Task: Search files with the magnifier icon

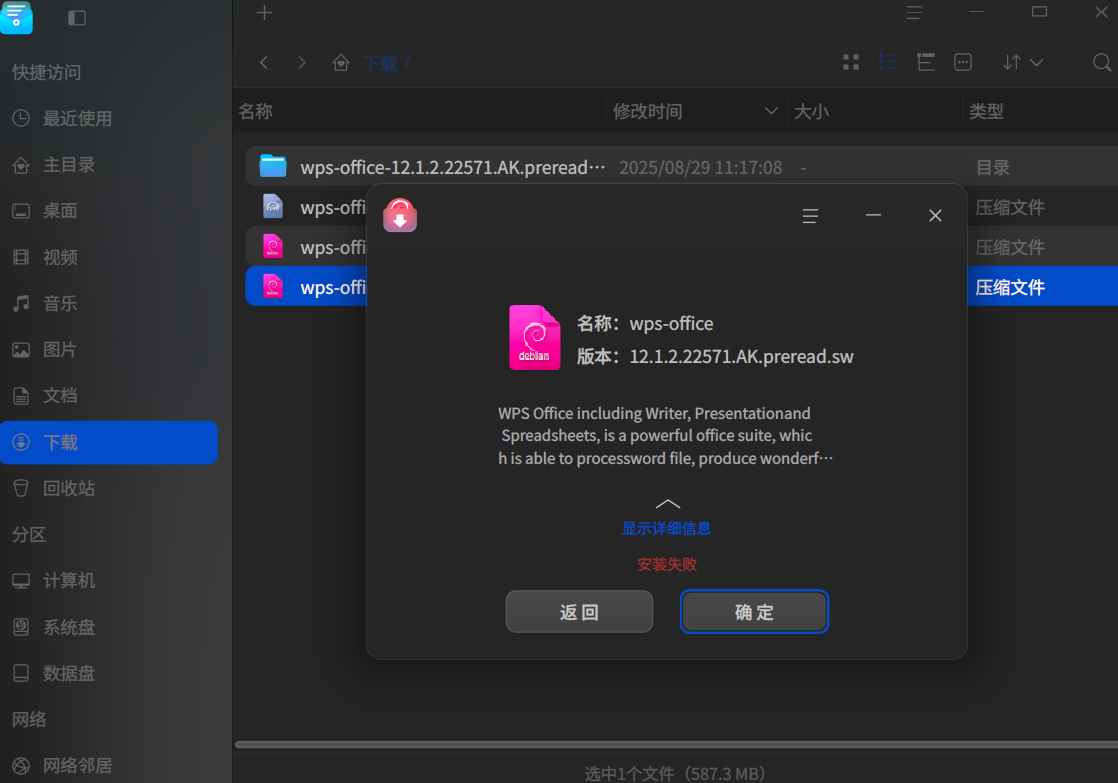Action: (1102, 63)
